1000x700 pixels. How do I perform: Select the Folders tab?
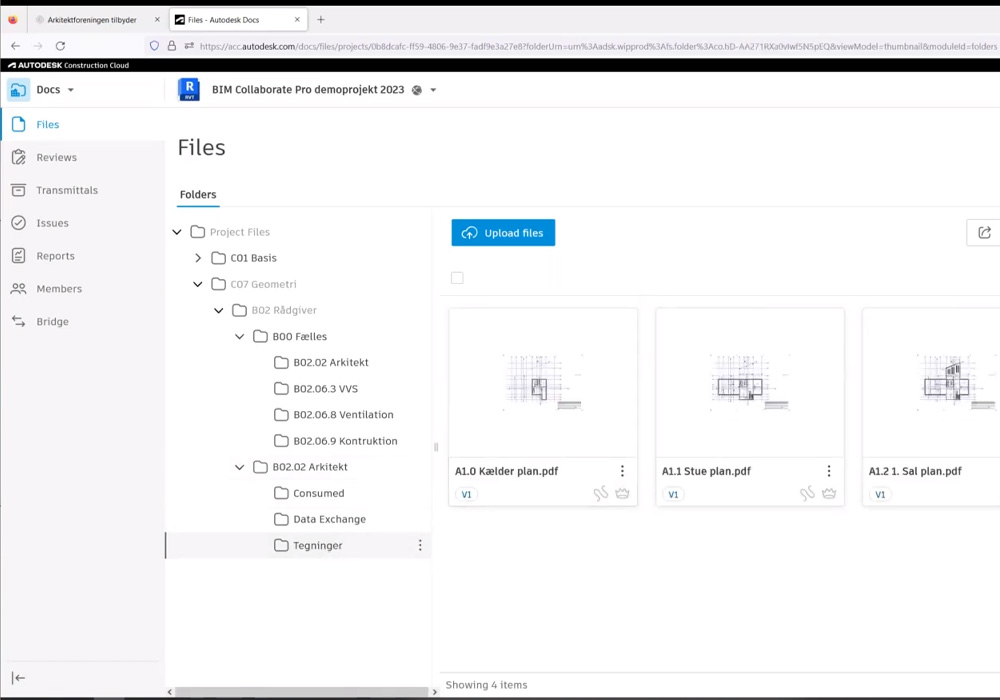[198, 195]
